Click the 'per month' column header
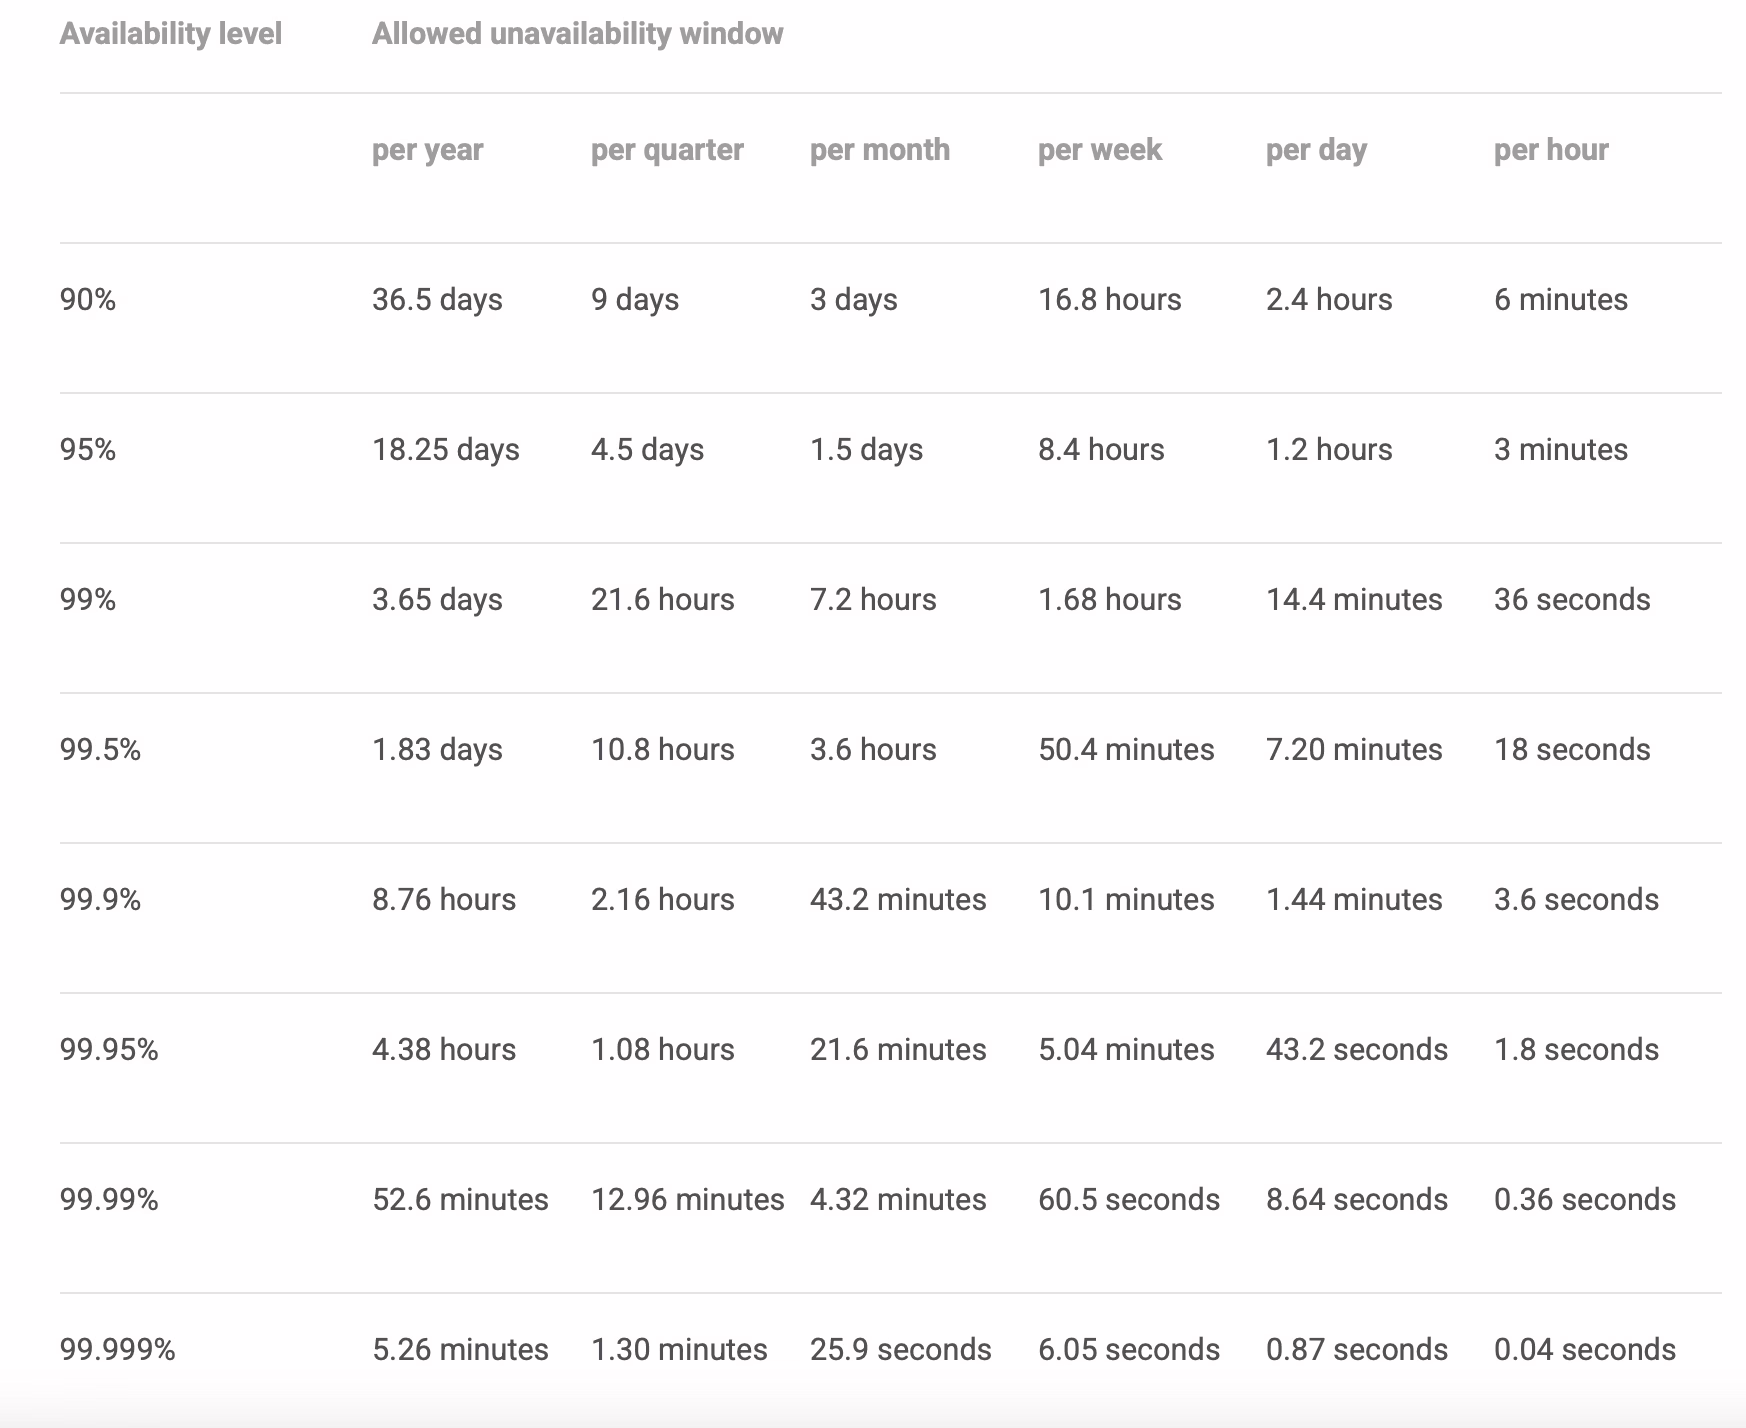 [879, 150]
